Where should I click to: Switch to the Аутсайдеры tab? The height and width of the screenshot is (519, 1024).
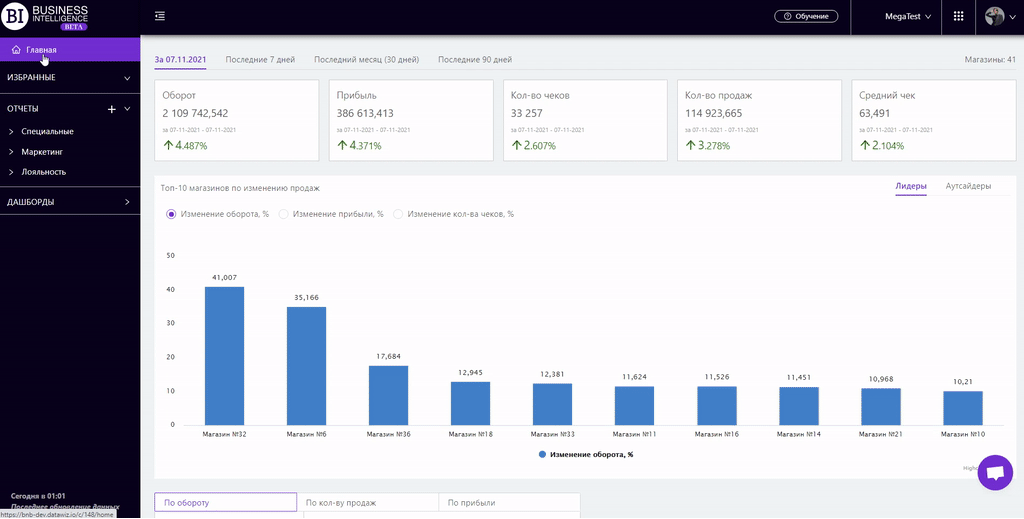[968, 186]
